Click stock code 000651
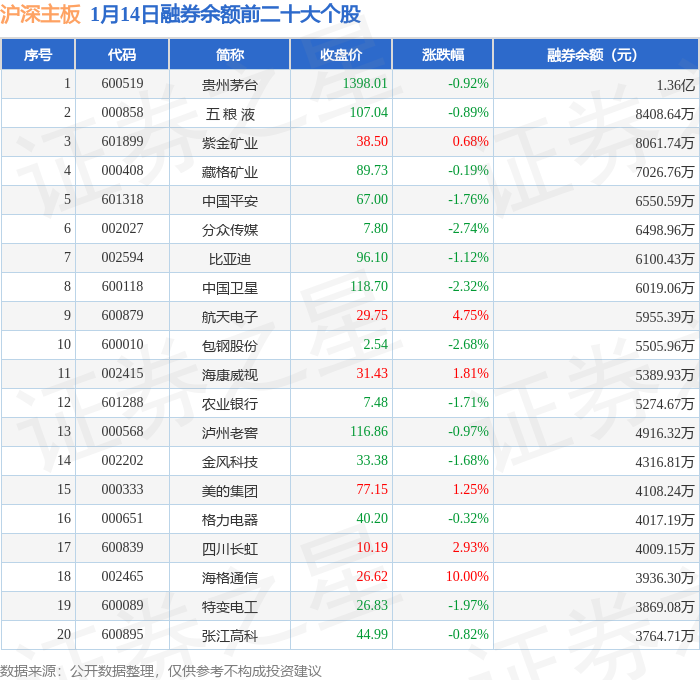700x680 pixels. (122, 519)
